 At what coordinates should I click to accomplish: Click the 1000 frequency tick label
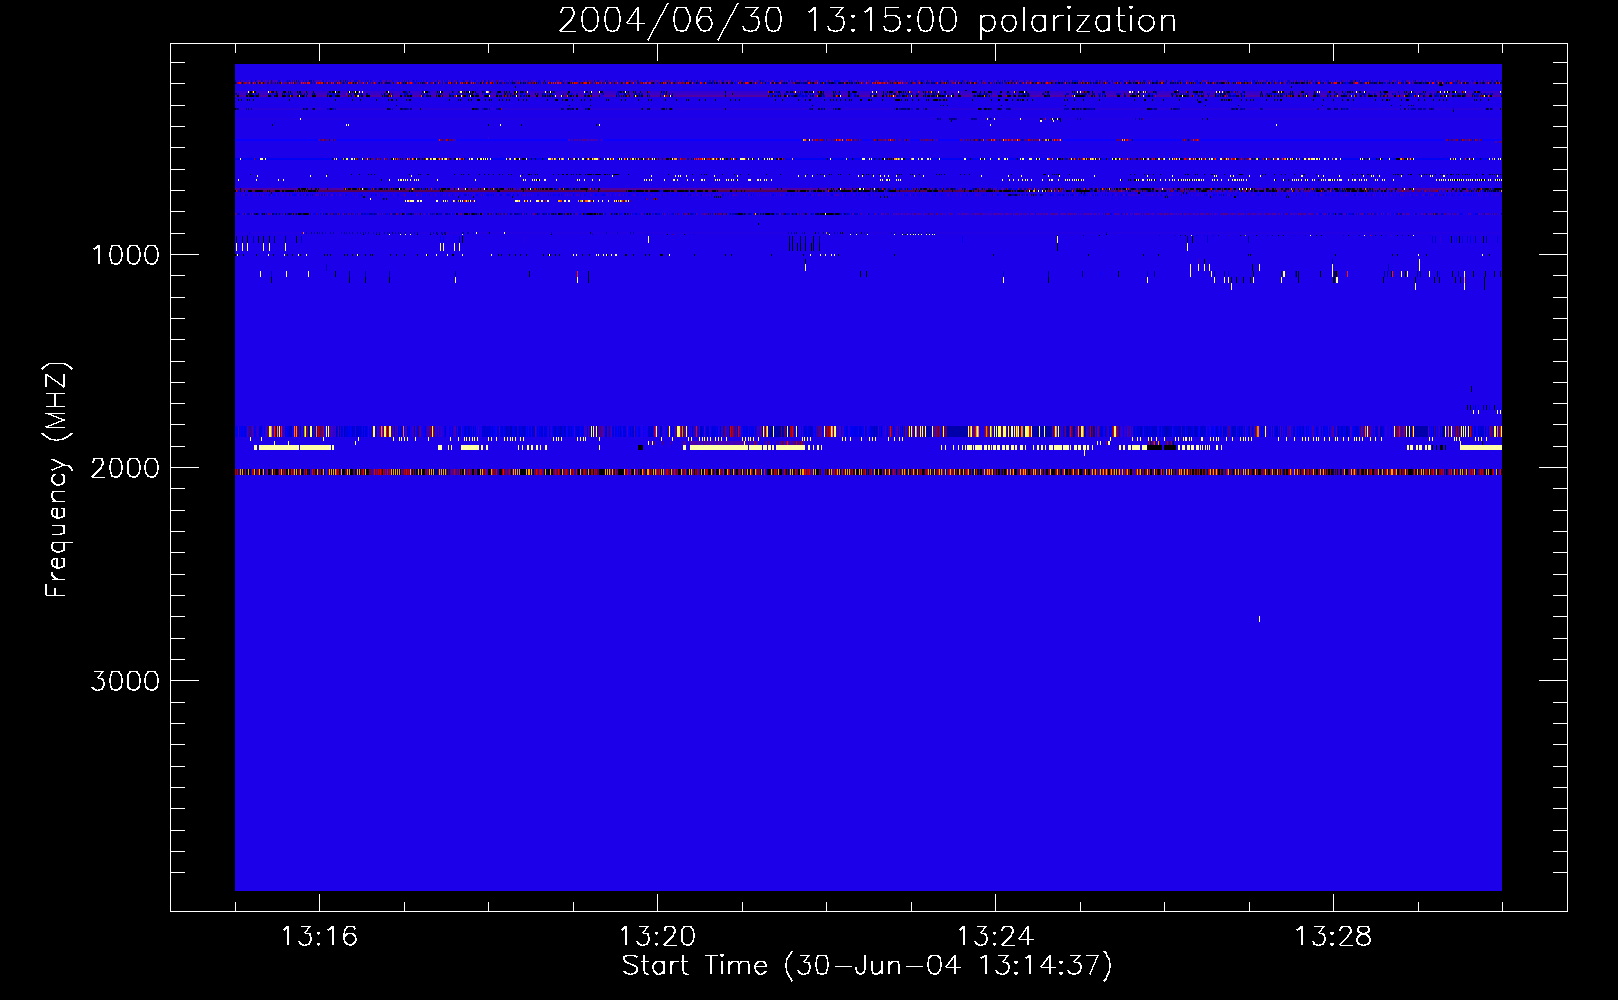(x=125, y=255)
